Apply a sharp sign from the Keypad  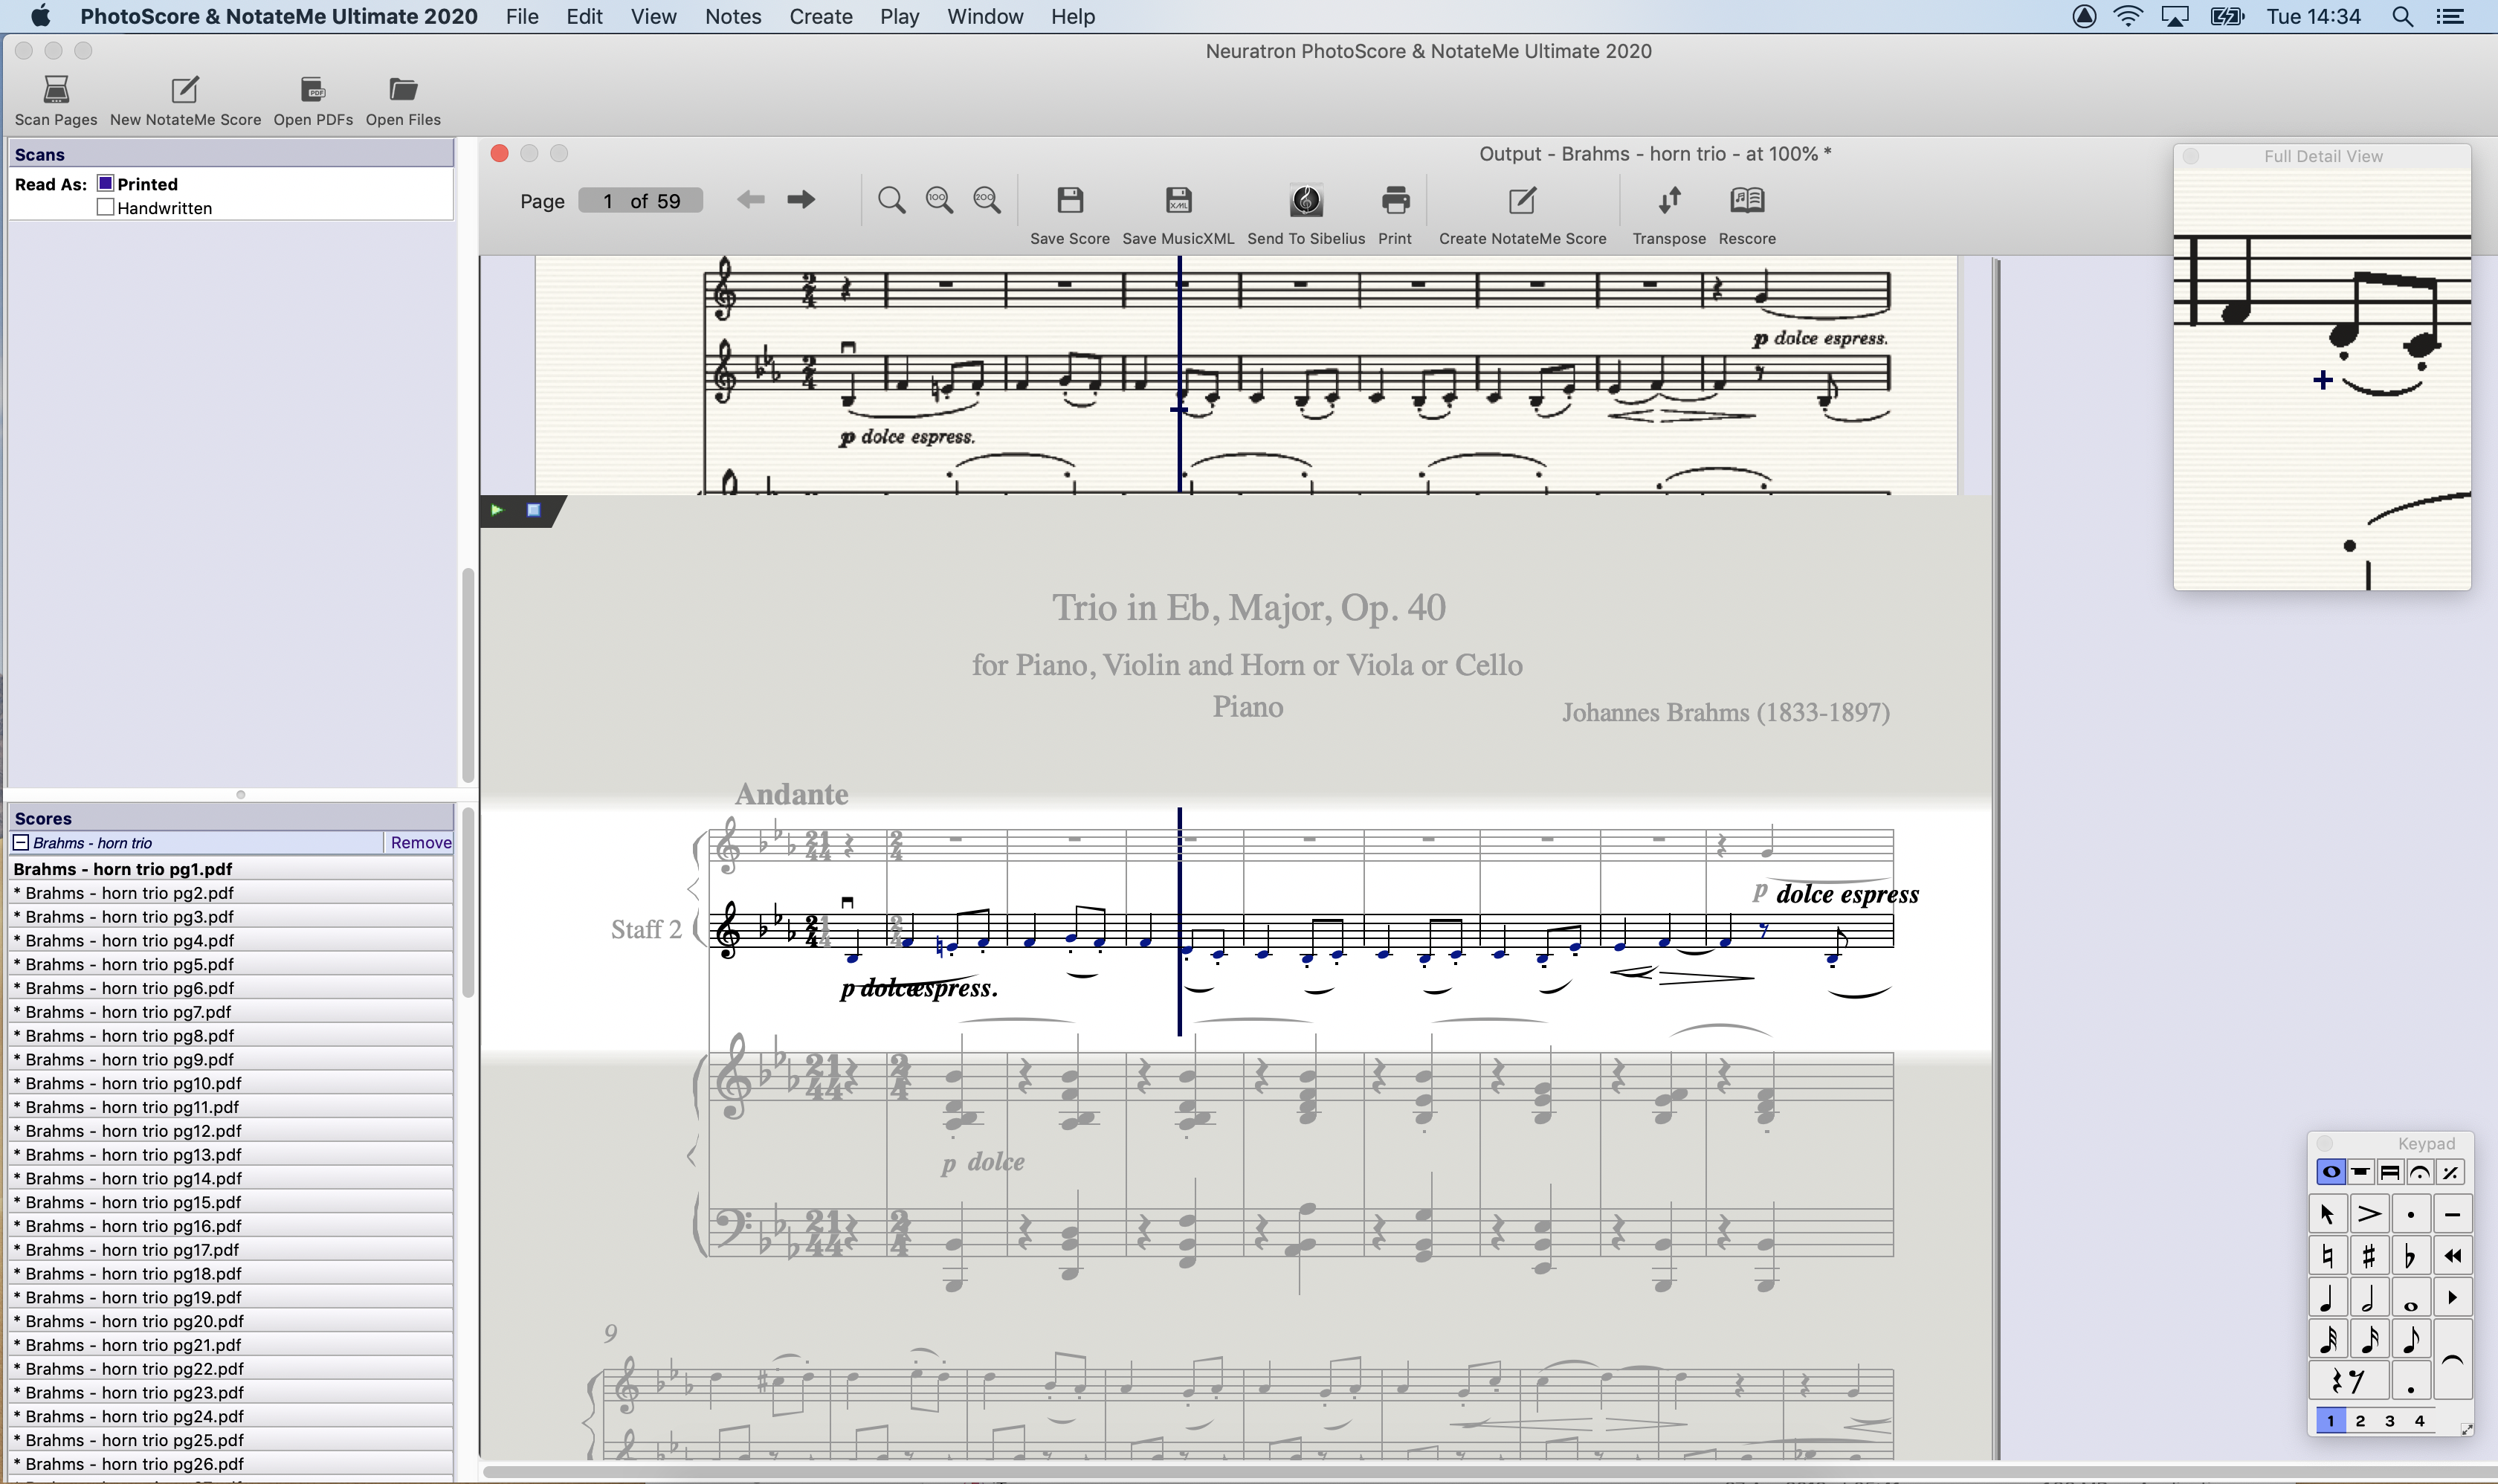tap(2369, 1256)
